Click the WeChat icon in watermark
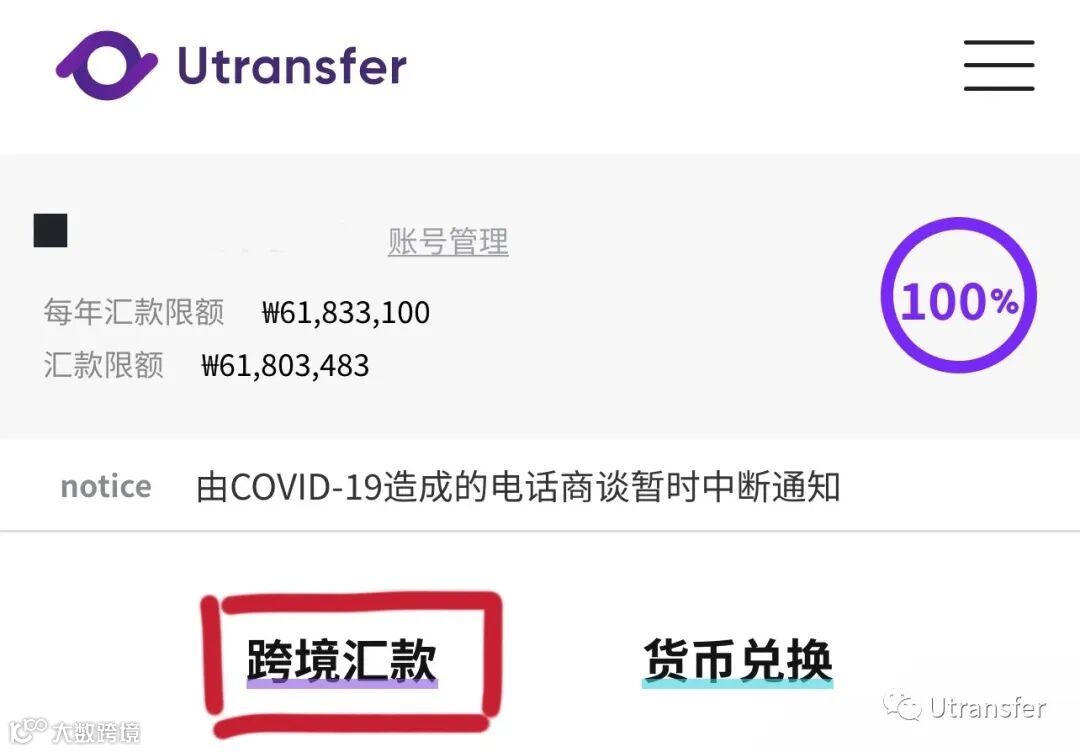Image resolution: width=1080 pixels, height=752 pixels. tap(902, 706)
